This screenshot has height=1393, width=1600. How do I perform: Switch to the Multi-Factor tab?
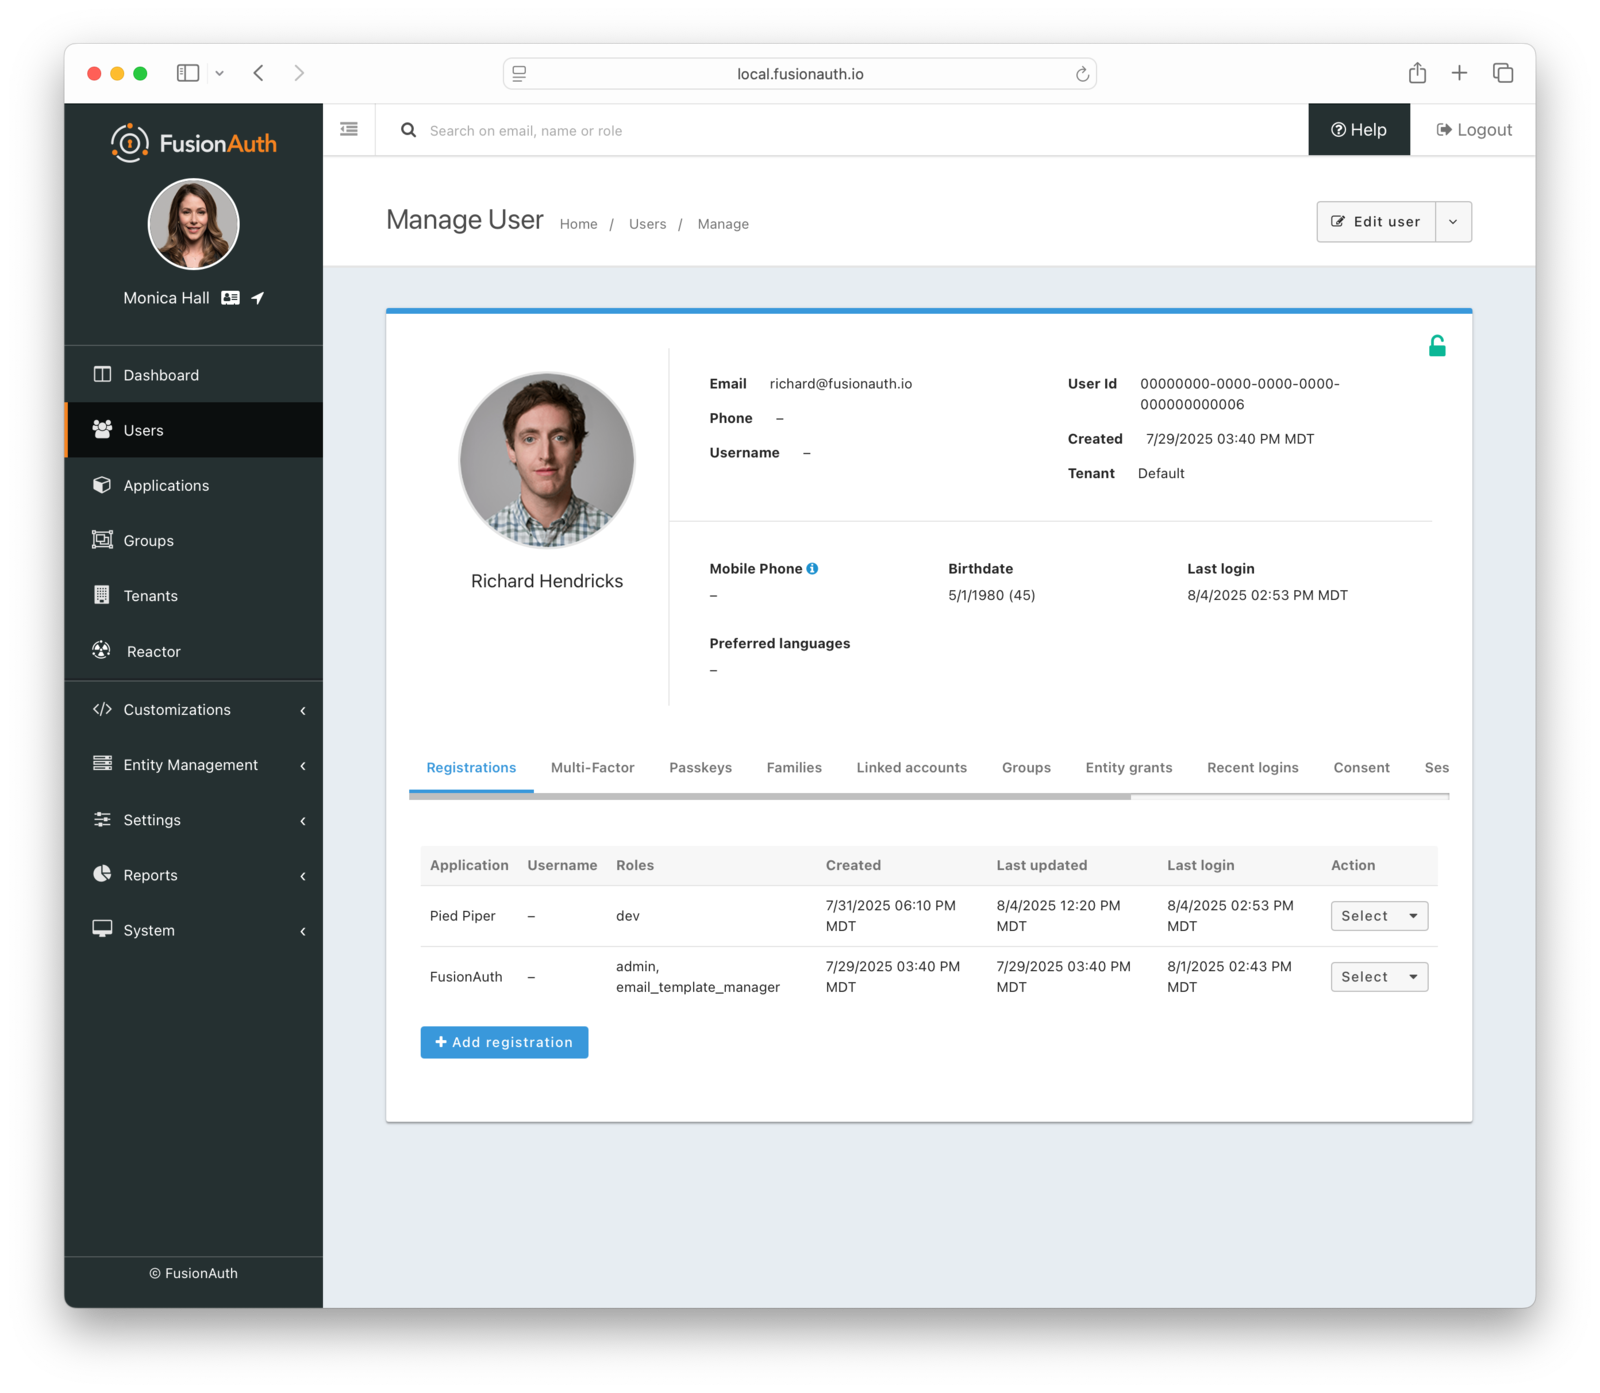pos(592,767)
